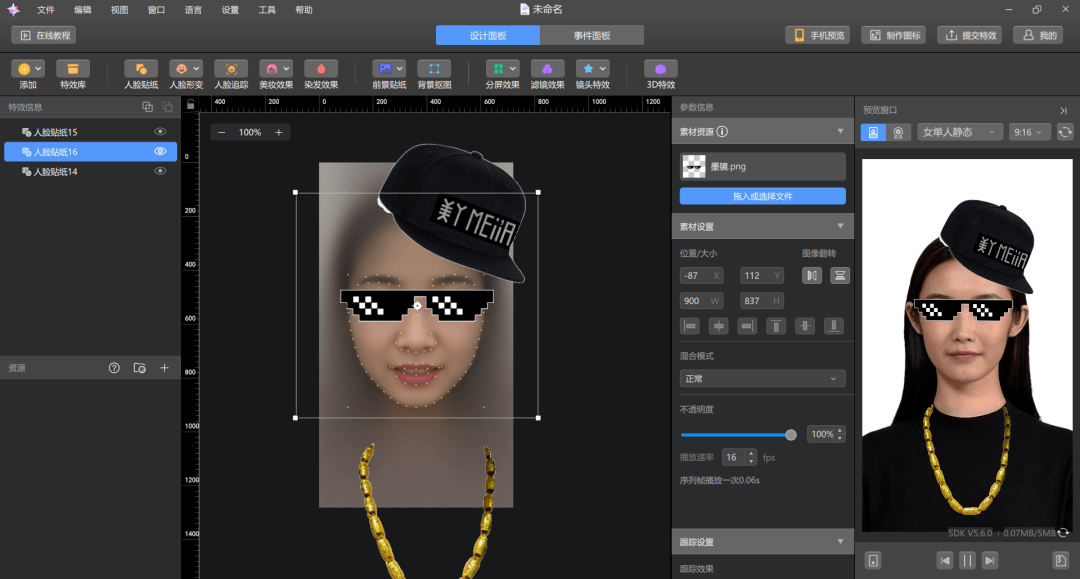The width and height of the screenshot is (1080, 579).
Task: Click the duplicate layer icon in 特效信息 header
Action: point(147,107)
